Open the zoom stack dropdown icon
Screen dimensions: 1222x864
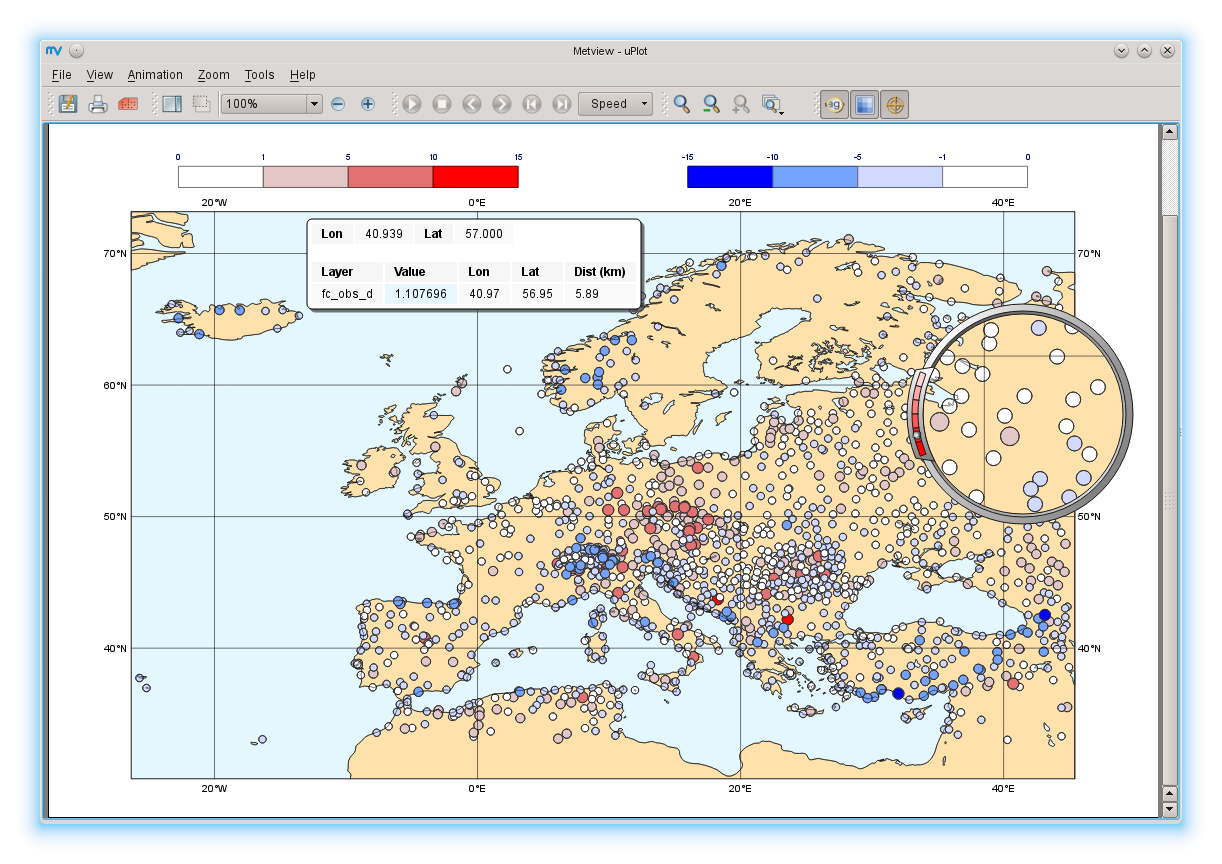pos(772,103)
